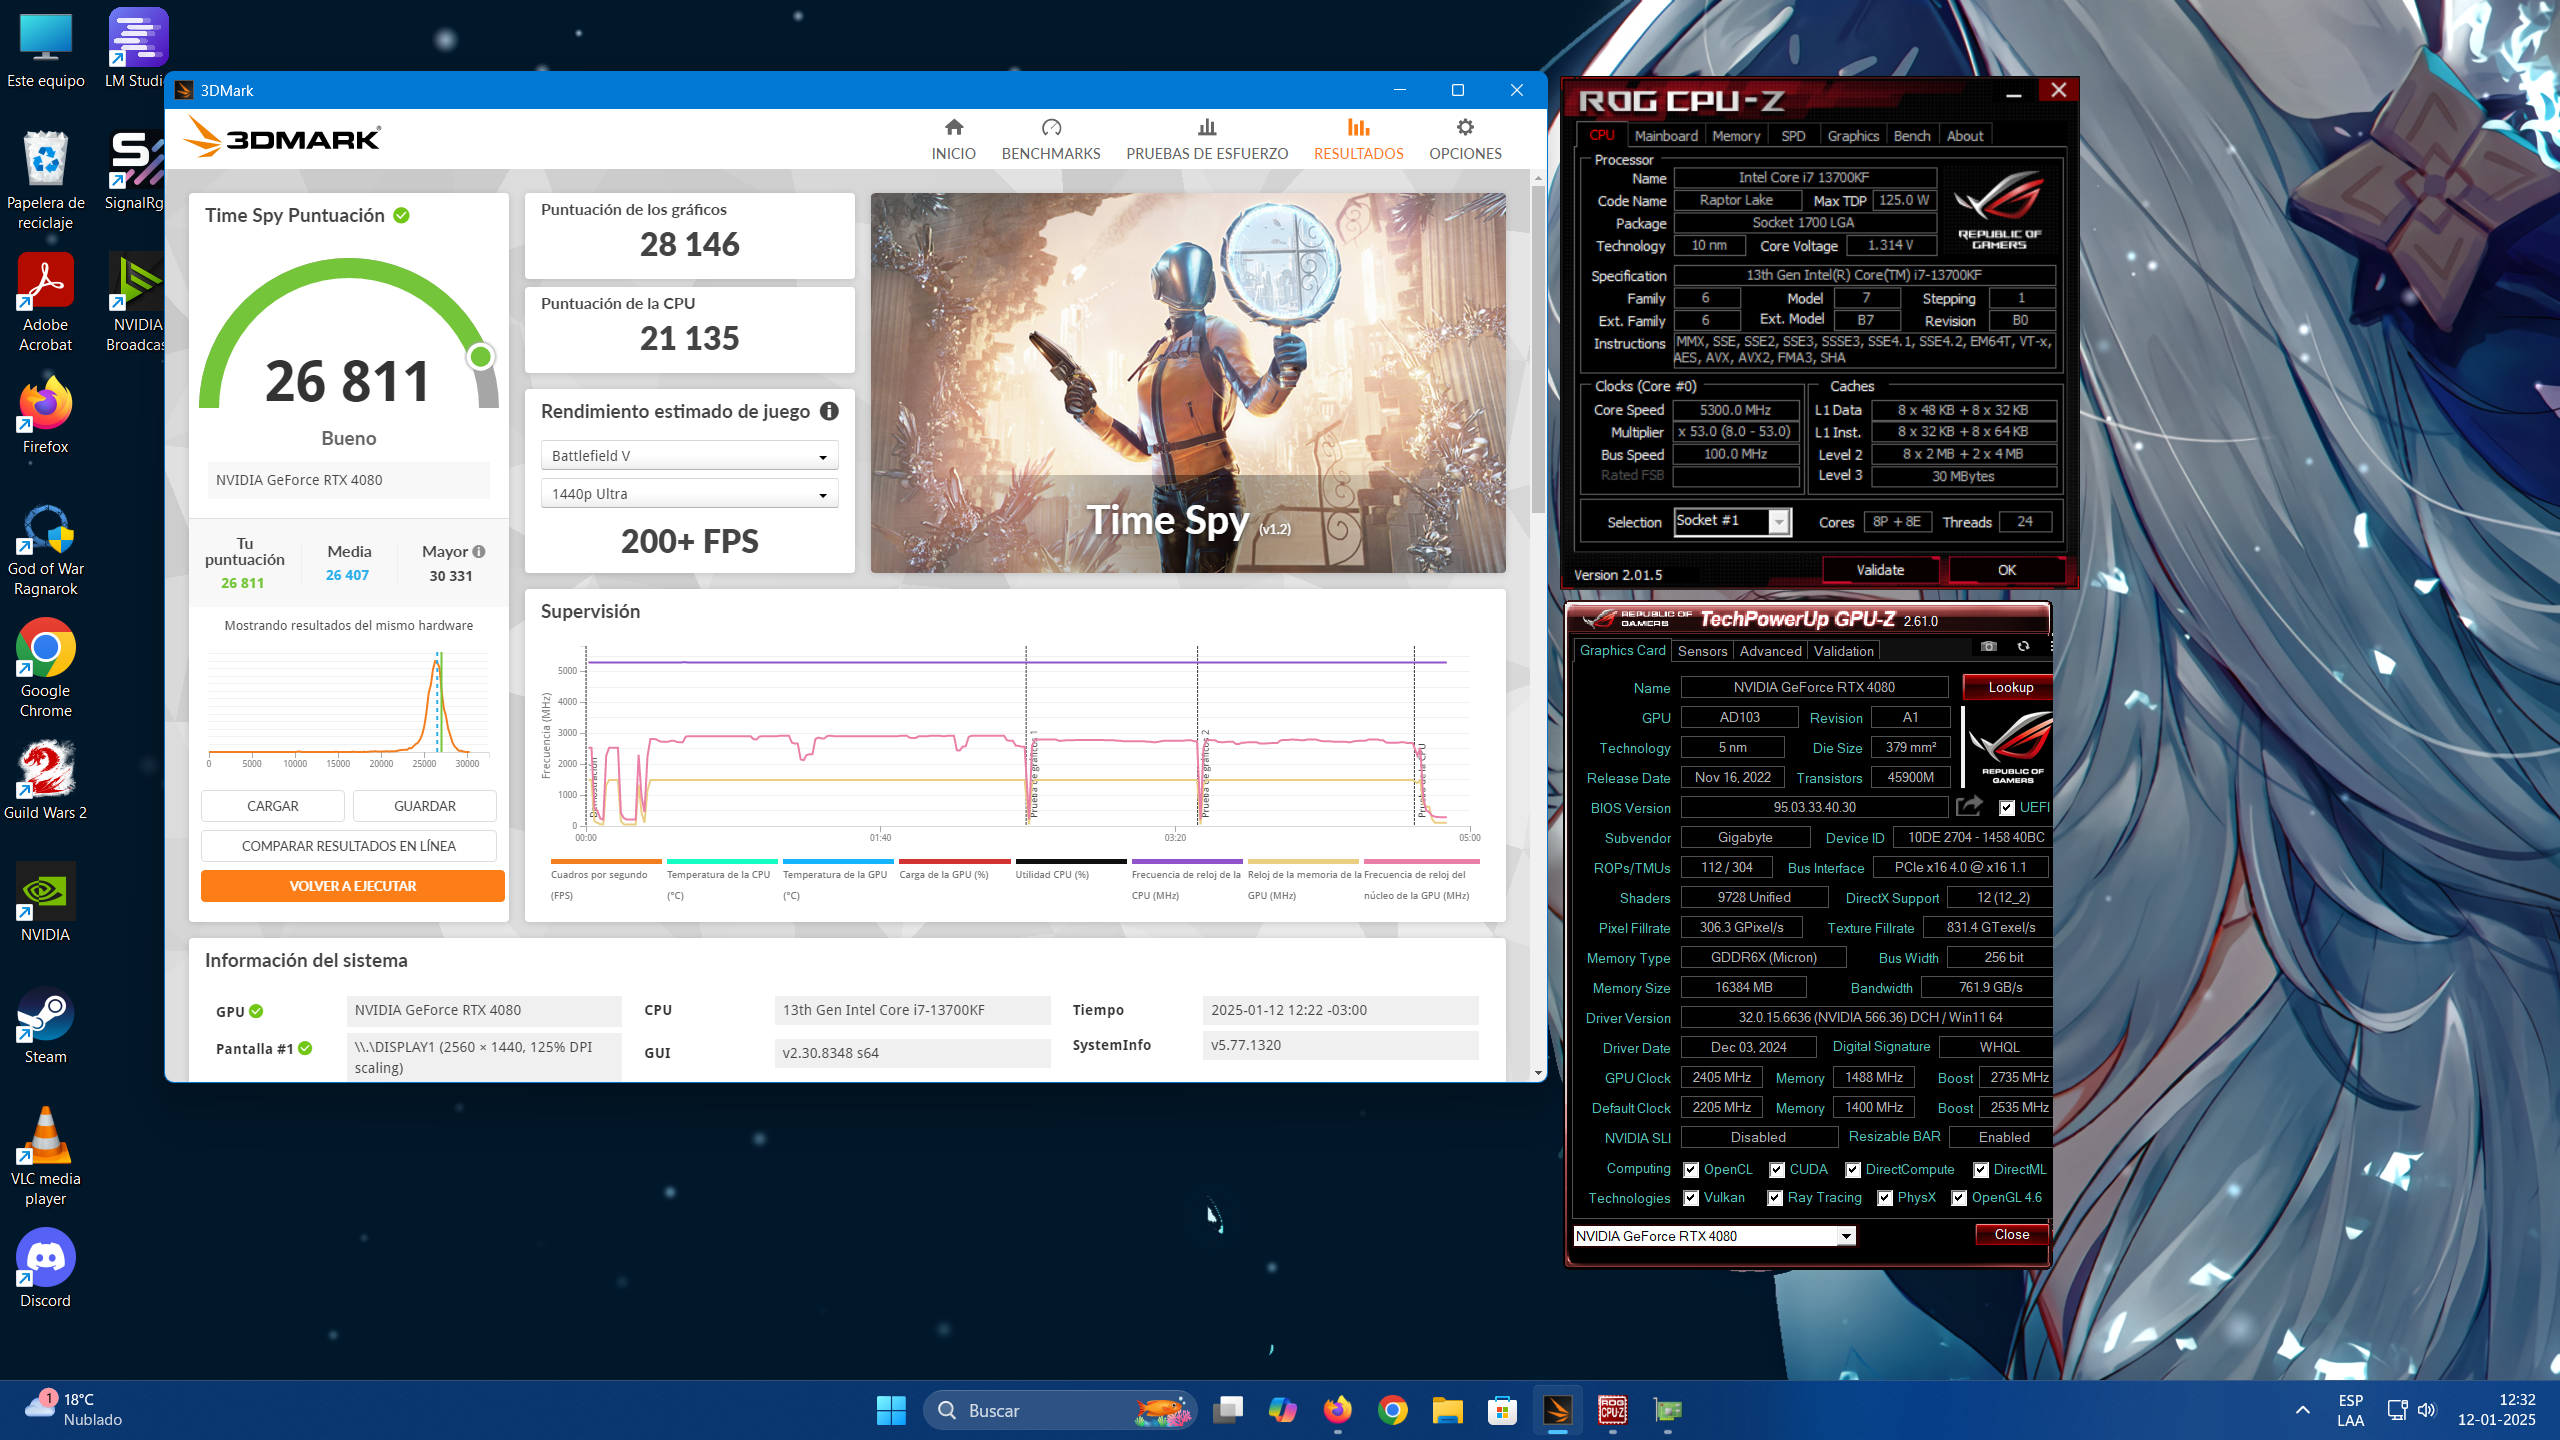Click CPU-Z taskbar icon

[1612, 1410]
